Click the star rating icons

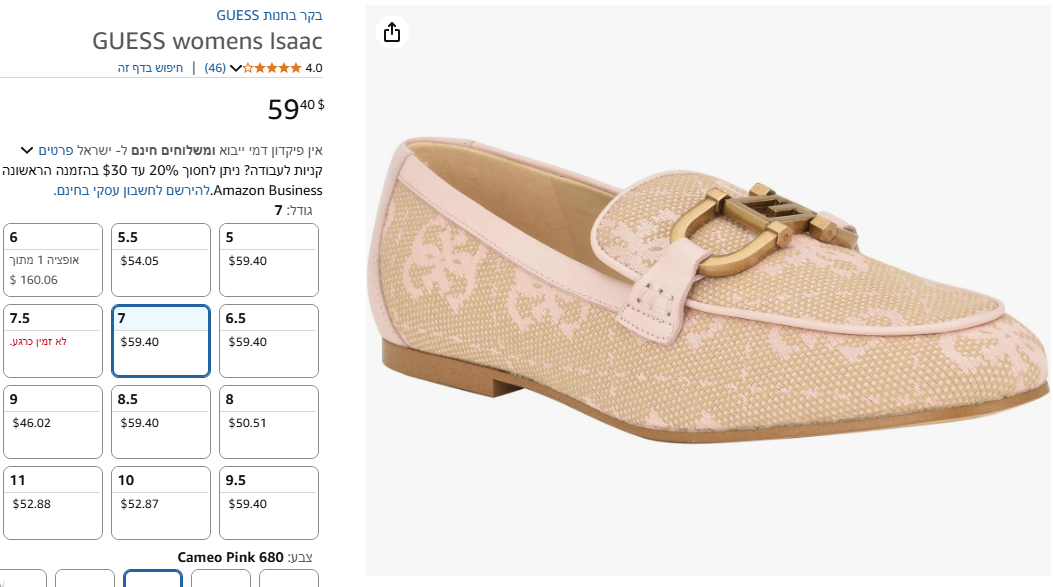tap(272, 68)
